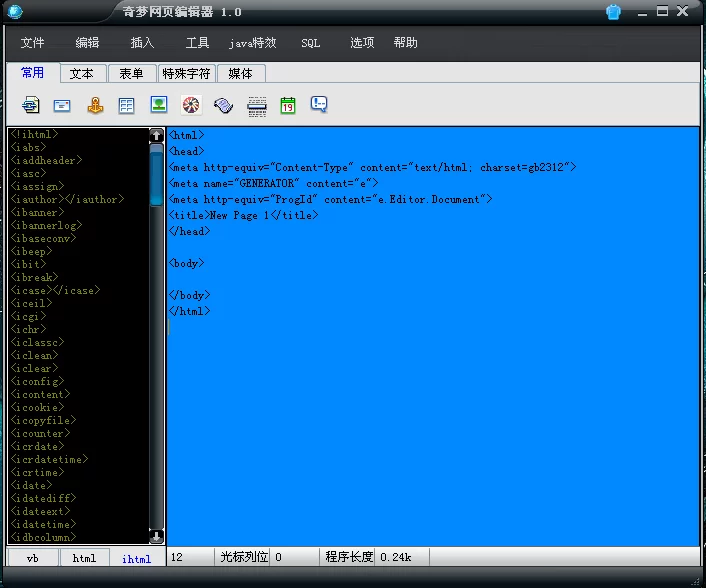Image resolution: width=706 pixels, height=588 pixels.
Task: Click the GENERATOR meta tag line
Action: pyautogui.click(x=274, y=184)
